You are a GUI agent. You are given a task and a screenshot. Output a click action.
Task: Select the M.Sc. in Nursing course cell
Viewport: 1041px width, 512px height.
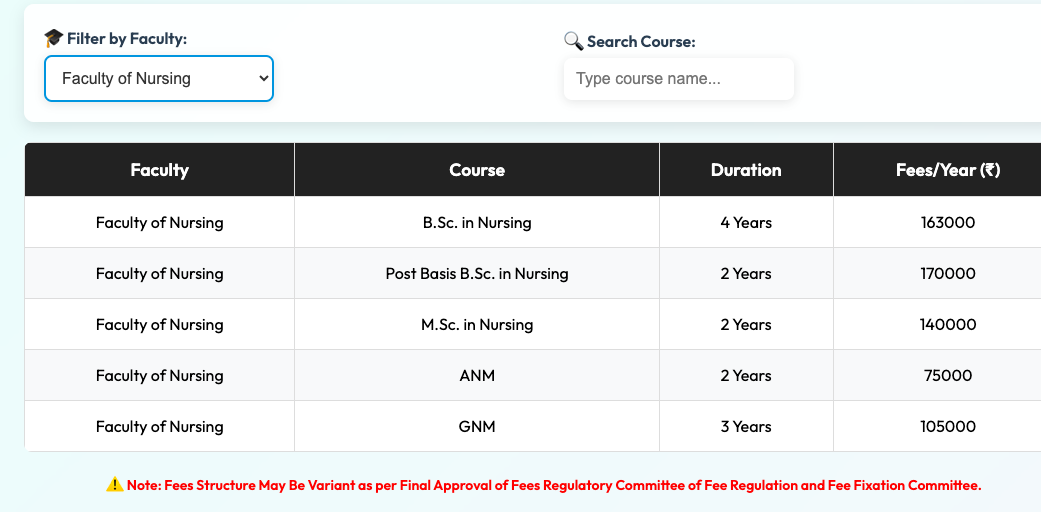(x=477, y=325)
